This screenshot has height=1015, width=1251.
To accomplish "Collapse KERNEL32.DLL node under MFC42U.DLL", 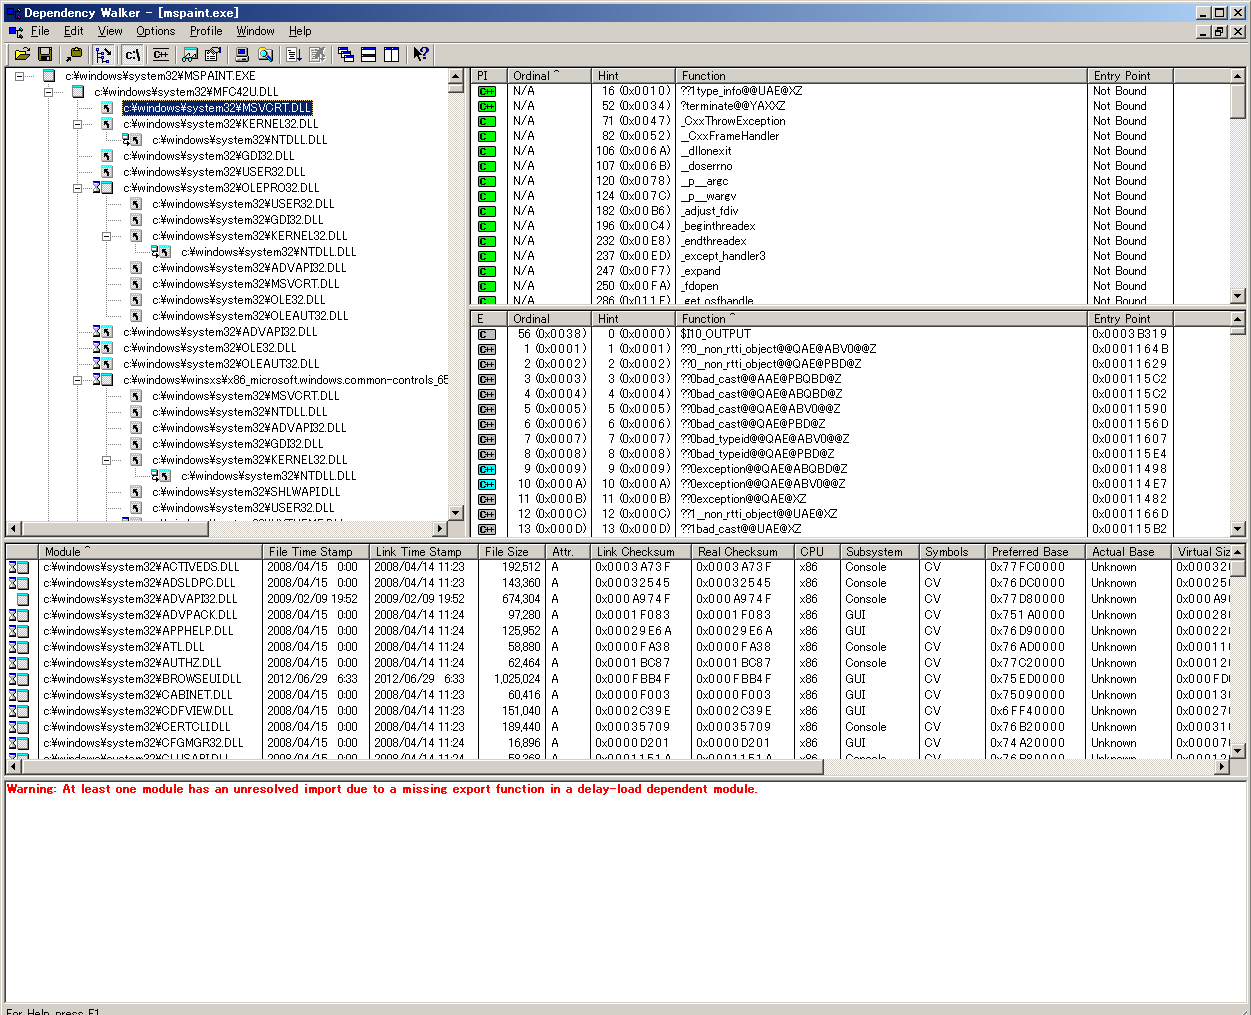I will pyautogui.click(x=78, y=124).
